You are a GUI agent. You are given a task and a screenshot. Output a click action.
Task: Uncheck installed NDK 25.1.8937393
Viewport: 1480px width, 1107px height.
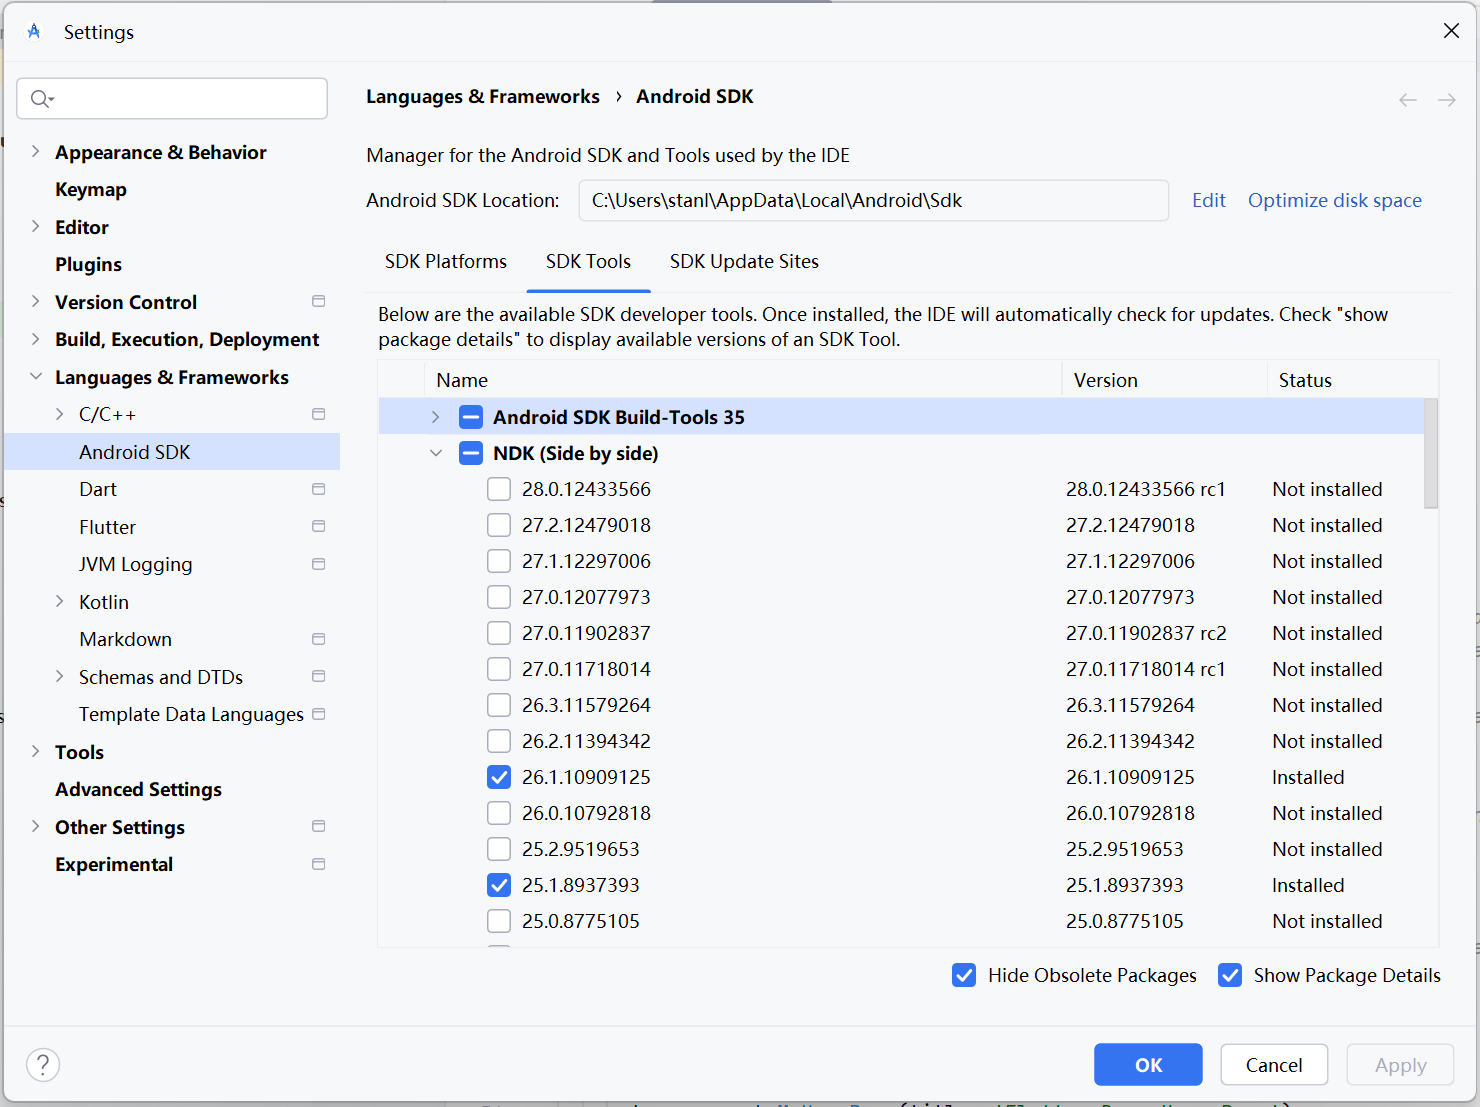(x=499, y=885)
